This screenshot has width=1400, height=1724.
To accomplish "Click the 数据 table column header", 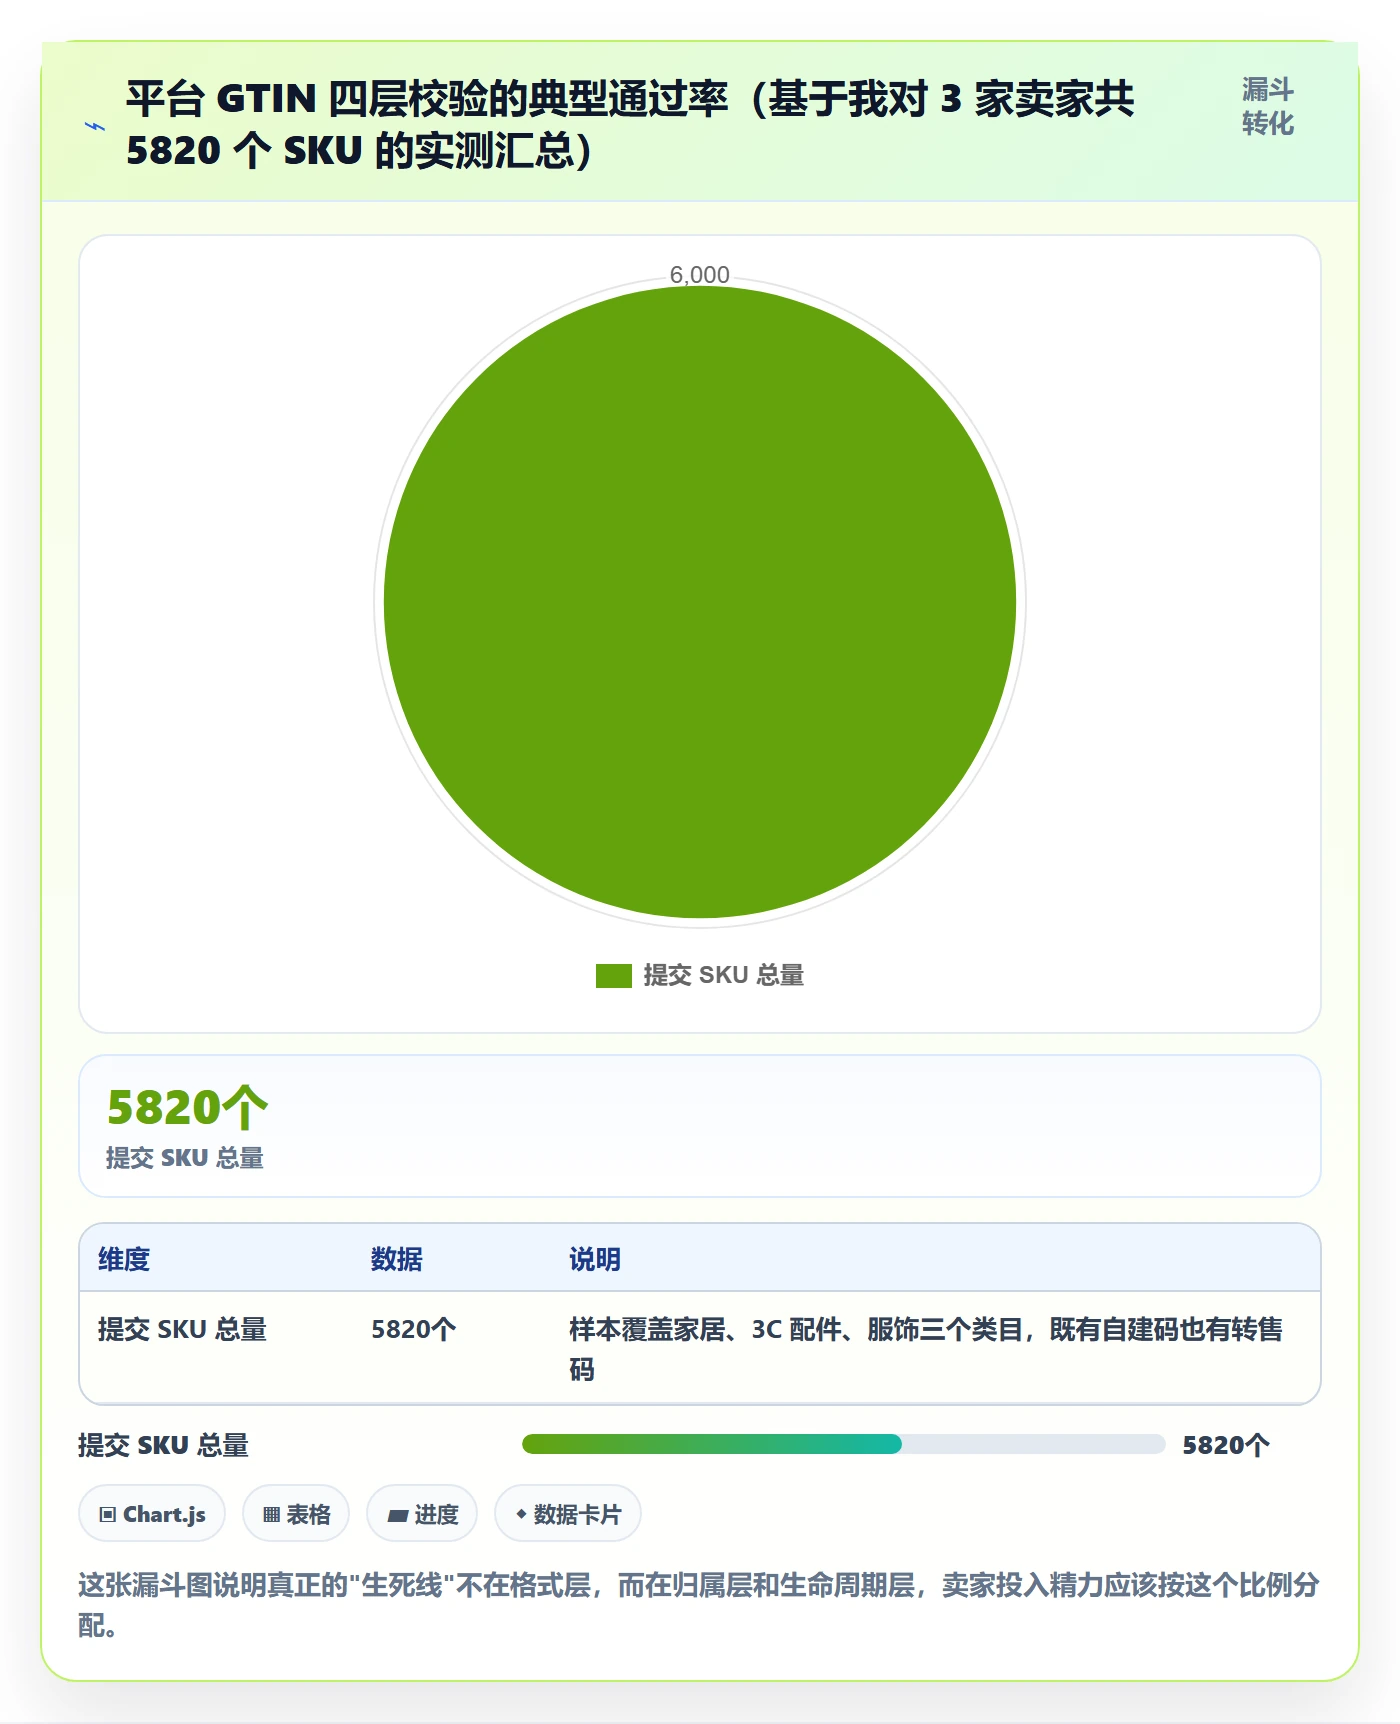I will (397, 1259).
